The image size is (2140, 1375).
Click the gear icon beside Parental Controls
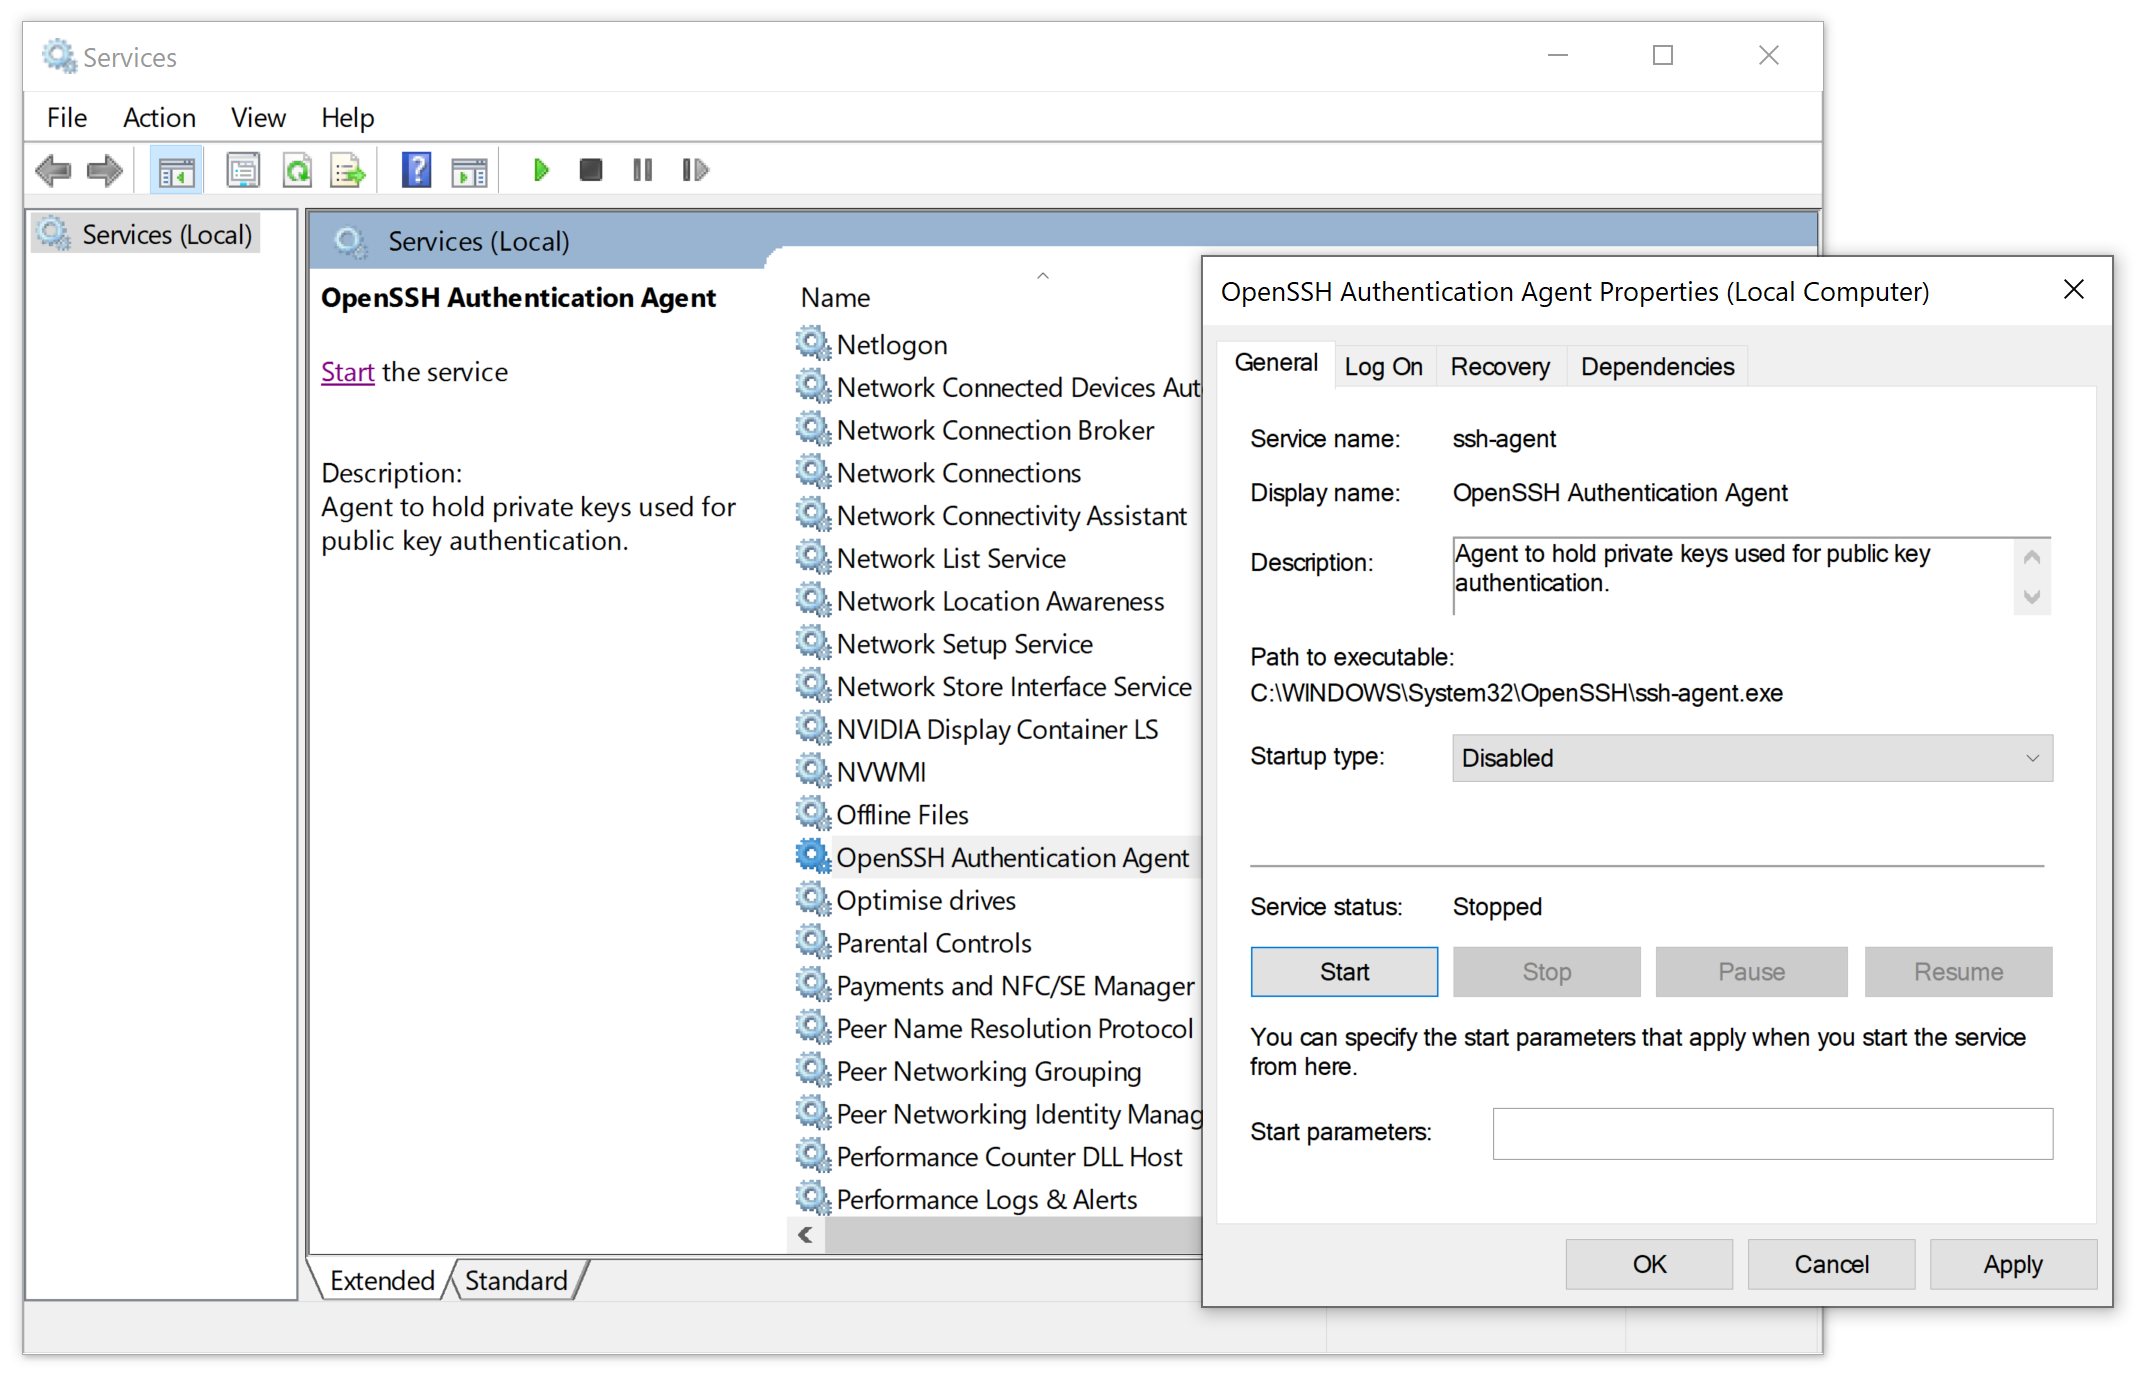(x=813, y=942)
